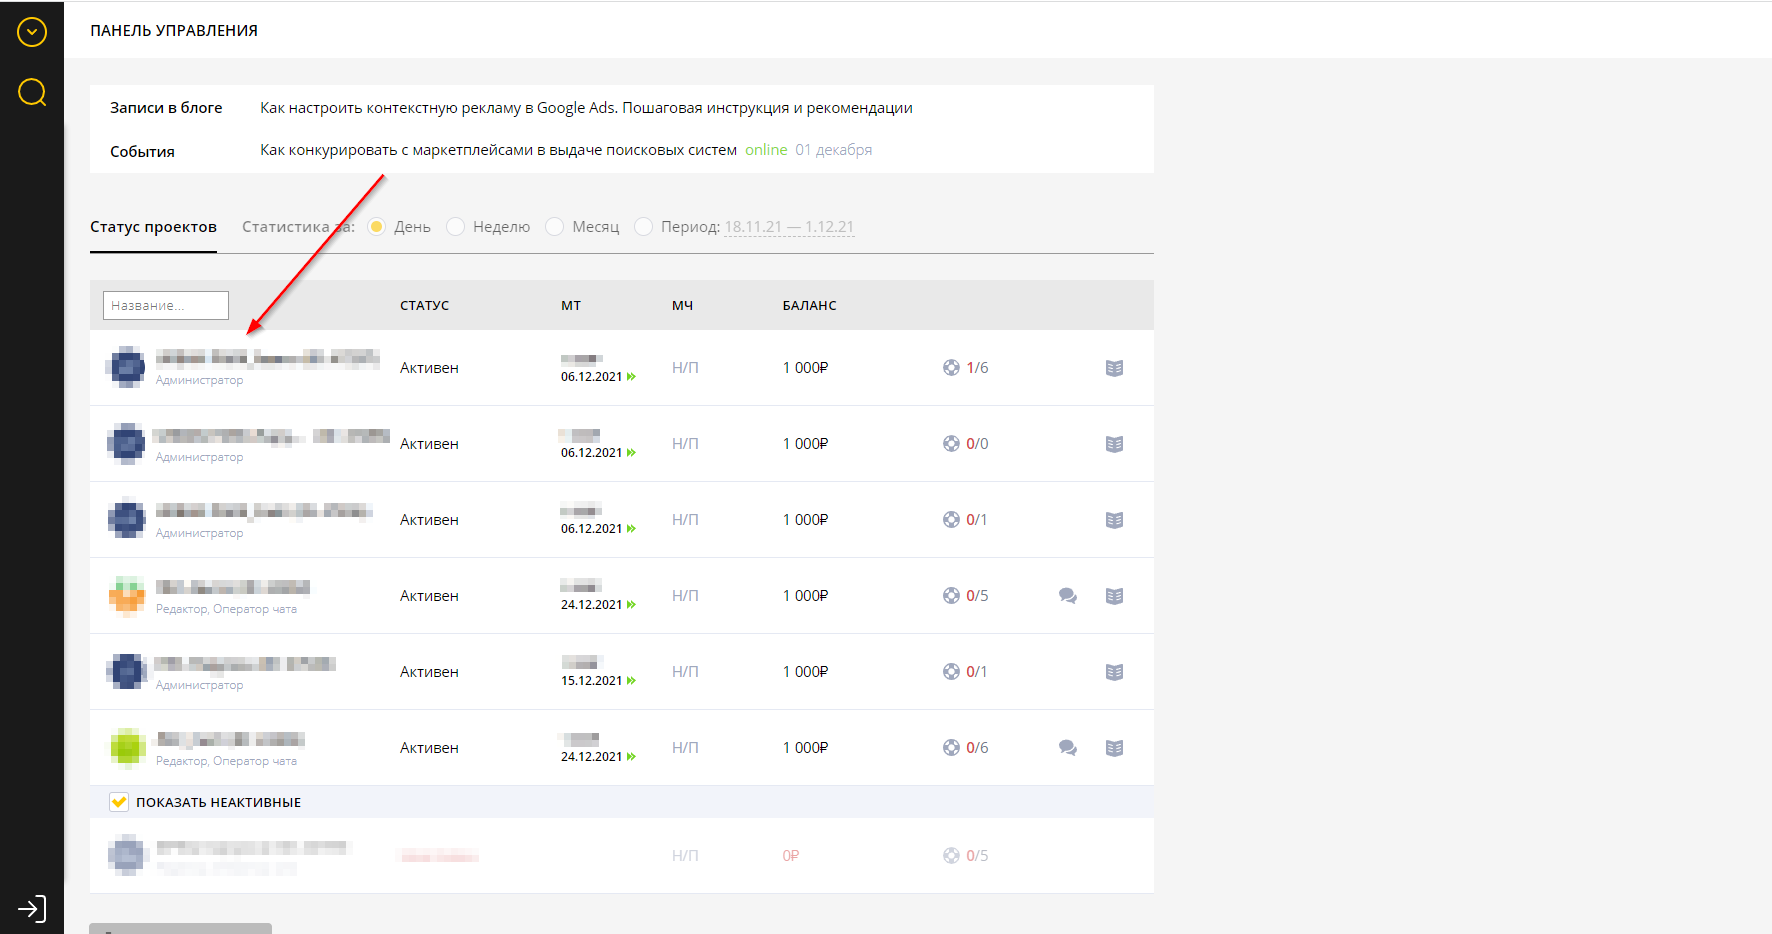Uncheck the Показать неактивные checkbox
This screenshot has height=934, width=1772.
119,802
